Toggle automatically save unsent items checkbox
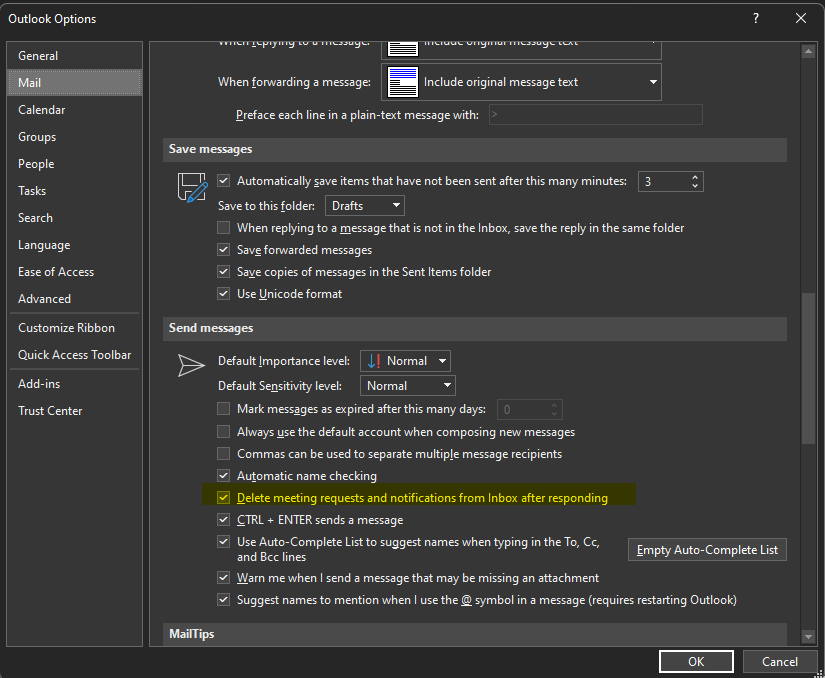 point(224,181)
